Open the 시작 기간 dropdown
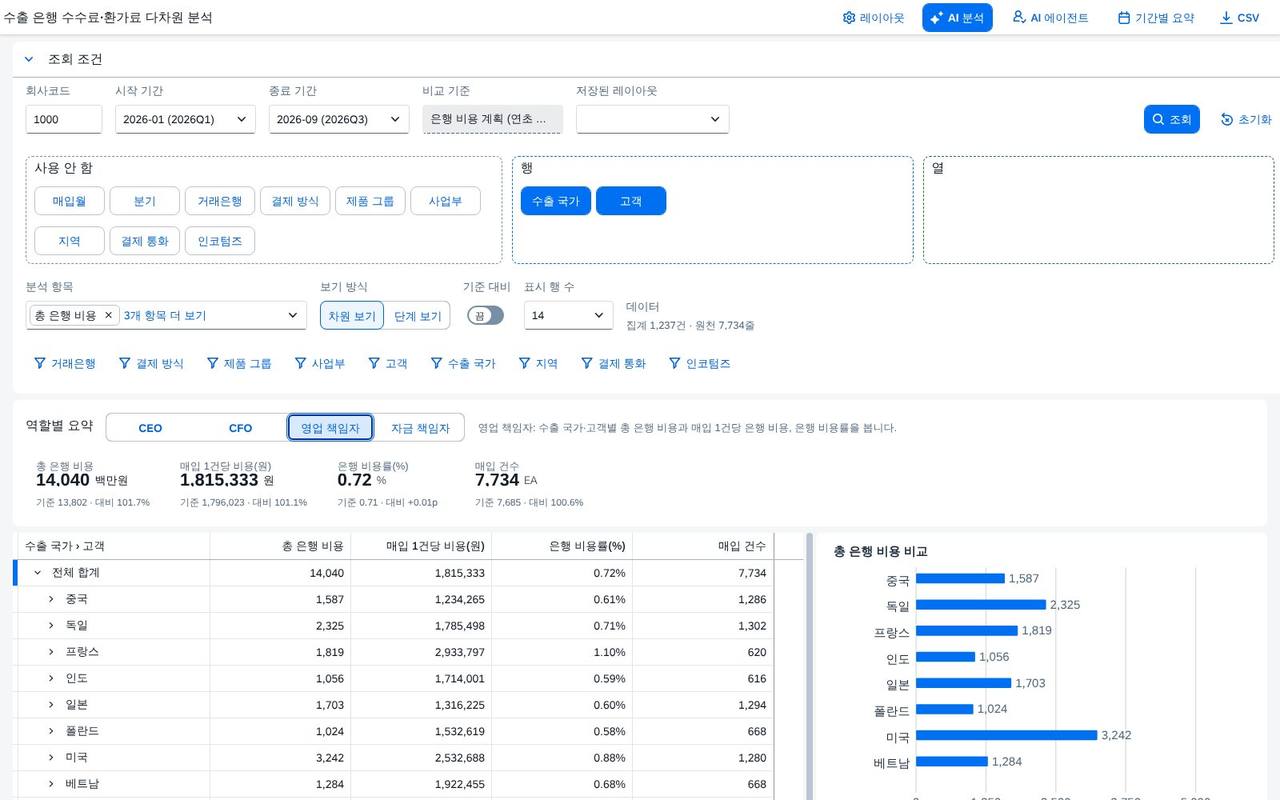The width and height of the screenshot is (1280, 800). (185, 119)
